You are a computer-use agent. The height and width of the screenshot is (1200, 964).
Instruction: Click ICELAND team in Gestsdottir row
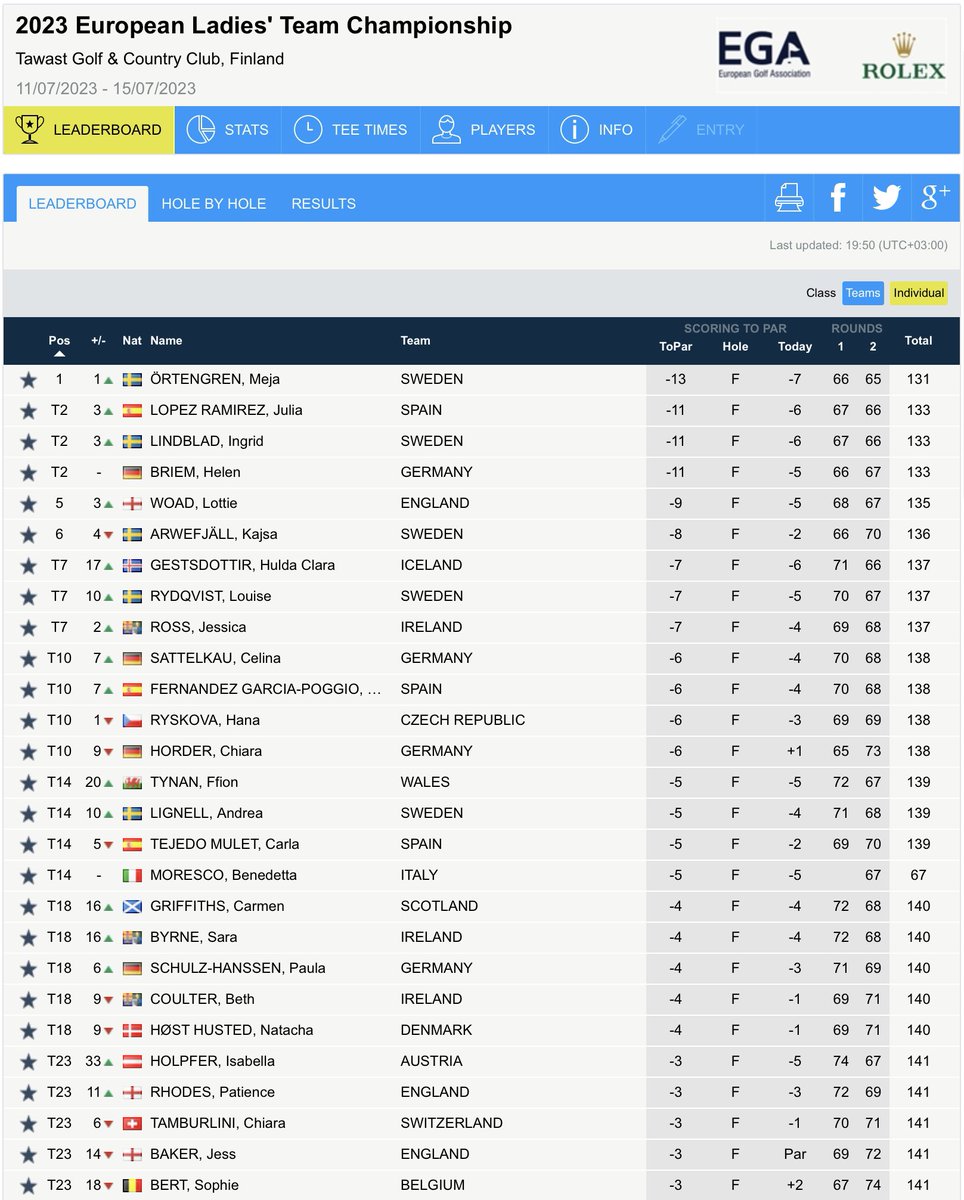point(431,565)
